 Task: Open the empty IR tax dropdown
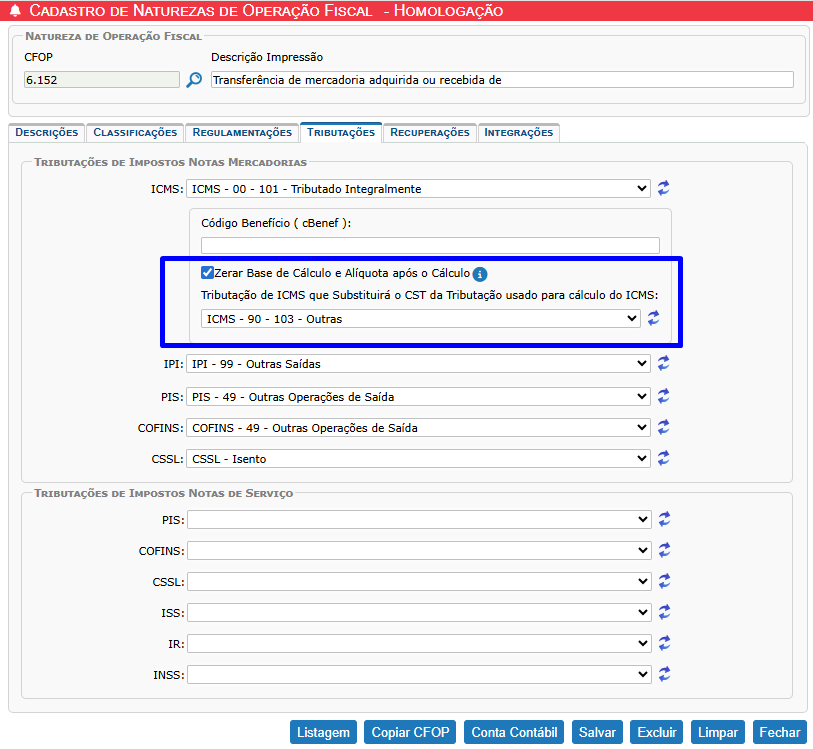point(419,643)
